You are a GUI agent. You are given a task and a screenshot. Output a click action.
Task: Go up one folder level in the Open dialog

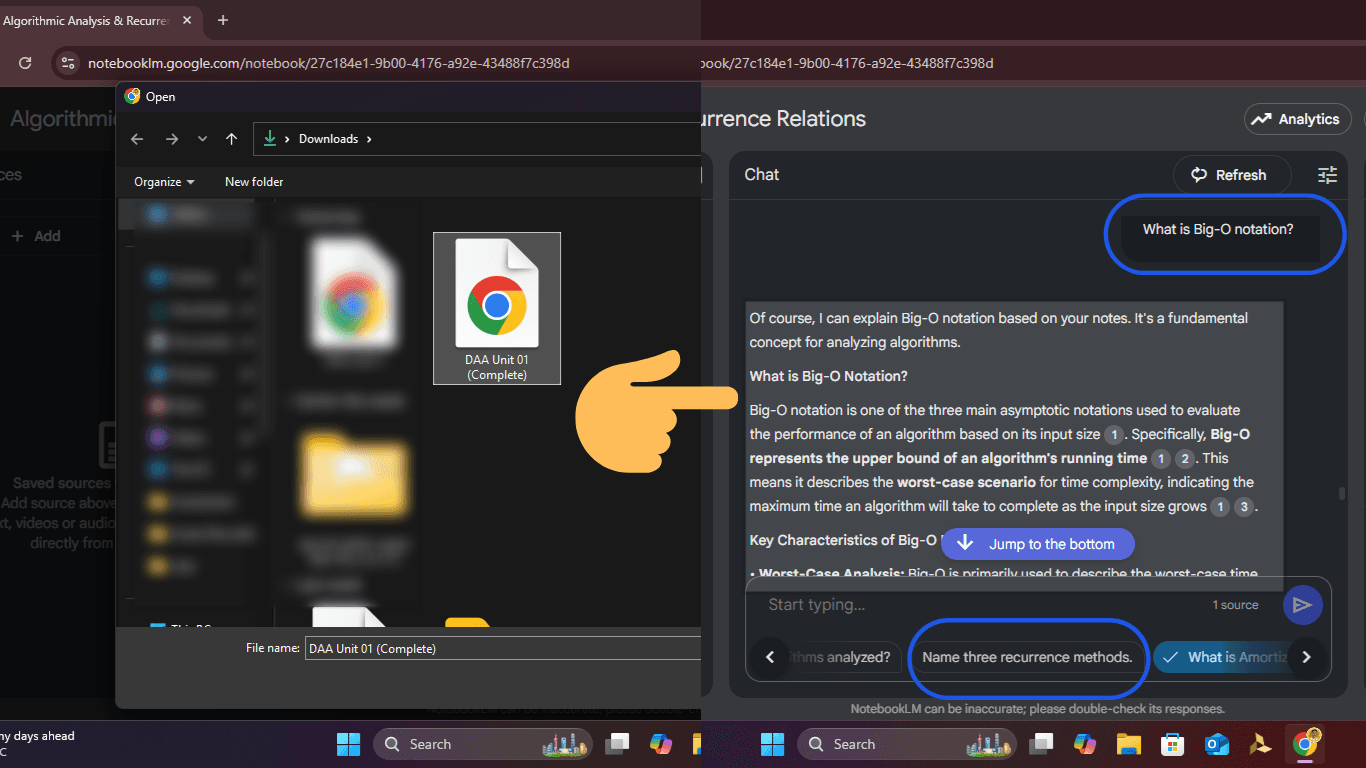point(231,139)
